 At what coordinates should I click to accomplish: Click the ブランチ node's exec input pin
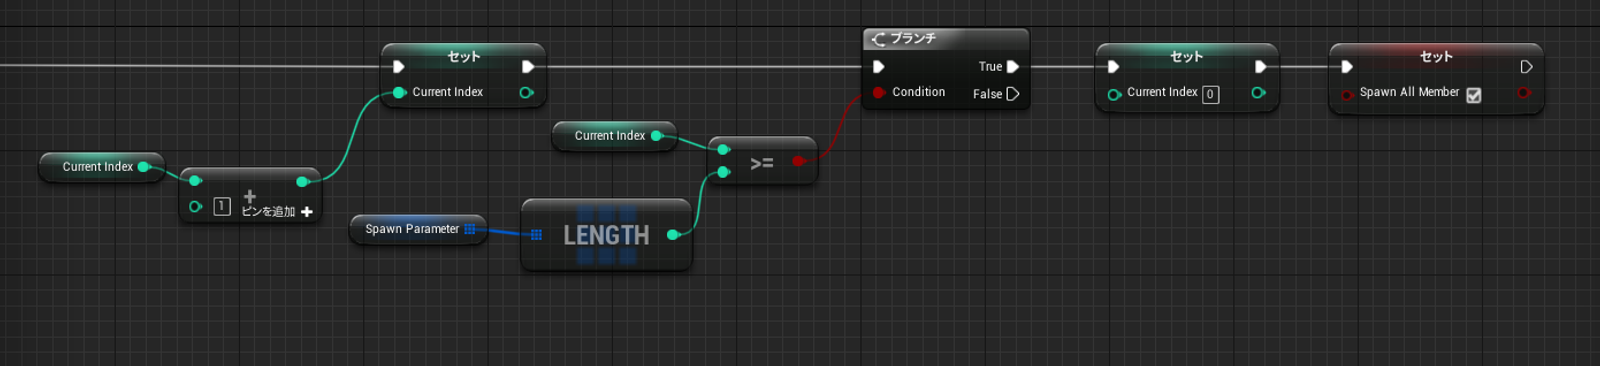coord(879,67)
